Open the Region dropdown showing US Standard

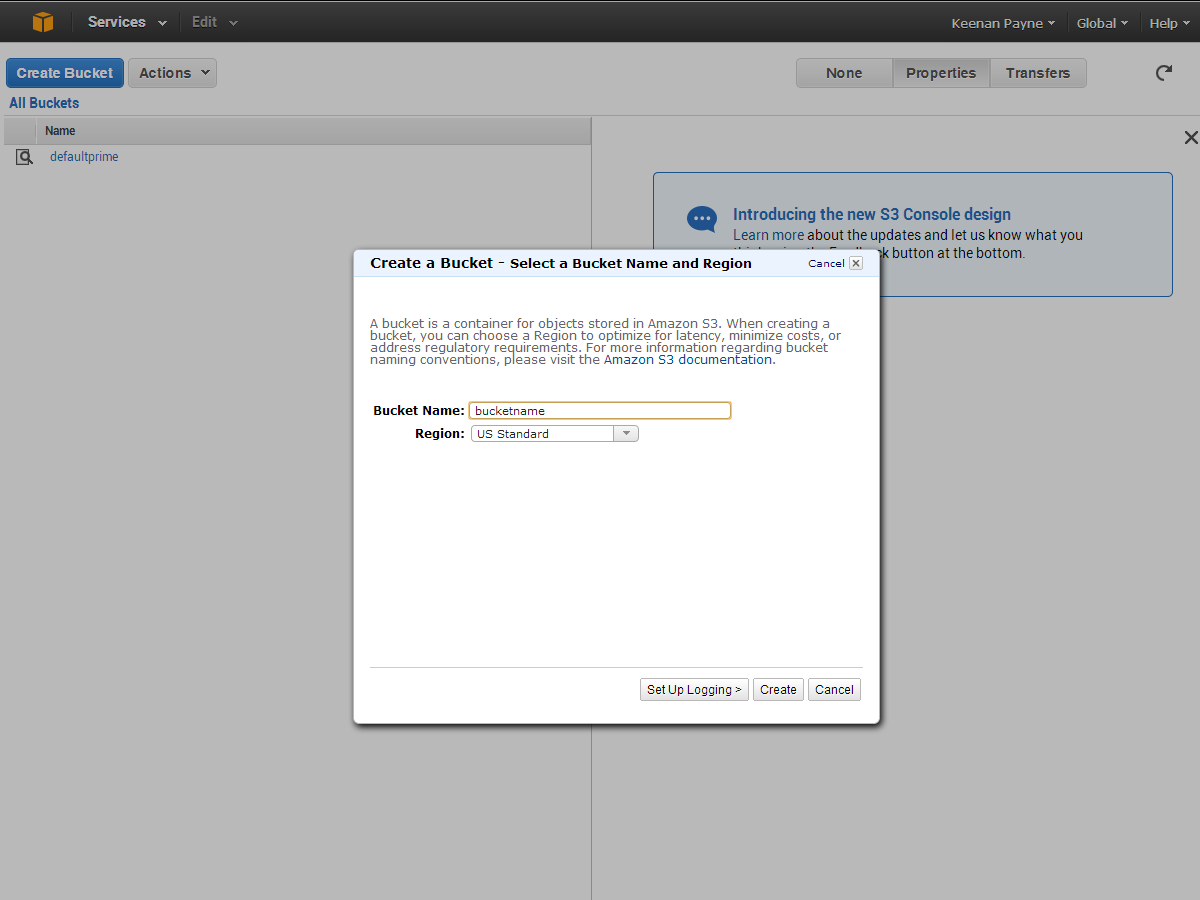555,434
